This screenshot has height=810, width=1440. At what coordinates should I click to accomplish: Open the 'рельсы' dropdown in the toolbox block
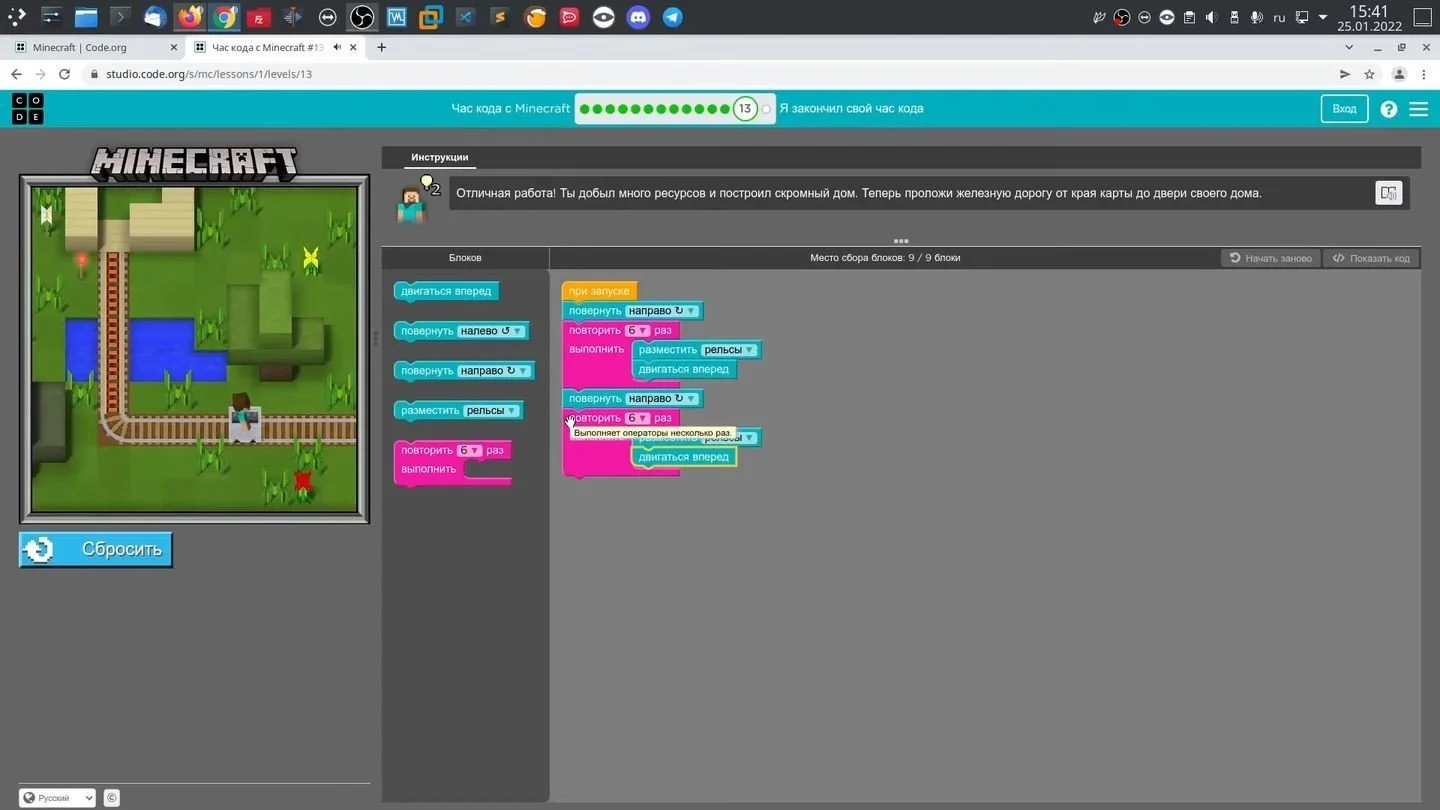[x=492, y=411]
